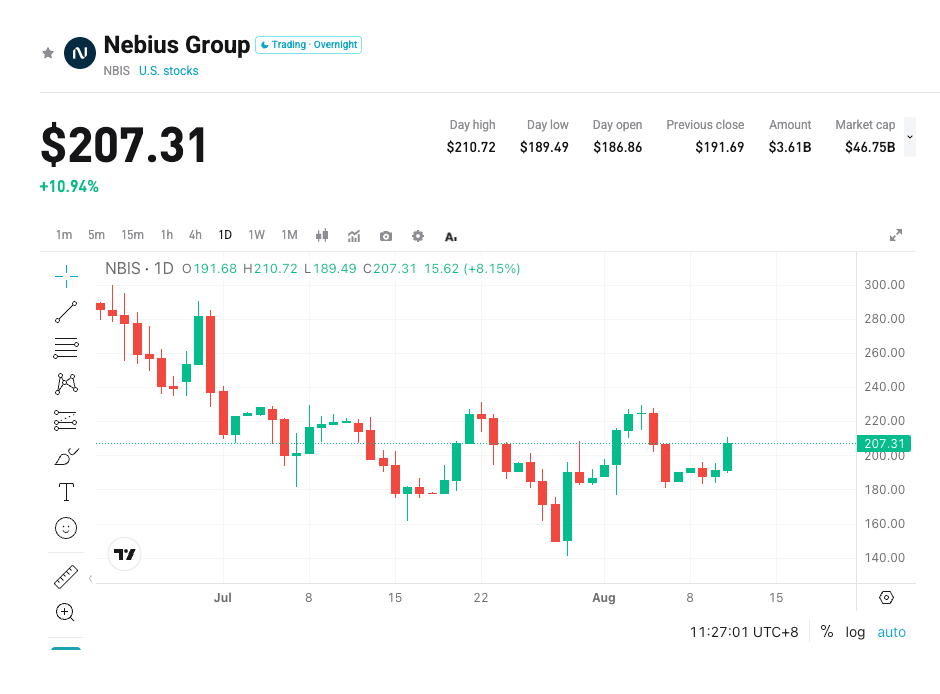Switch to the 4h timeframe

(x=195, y=235)
